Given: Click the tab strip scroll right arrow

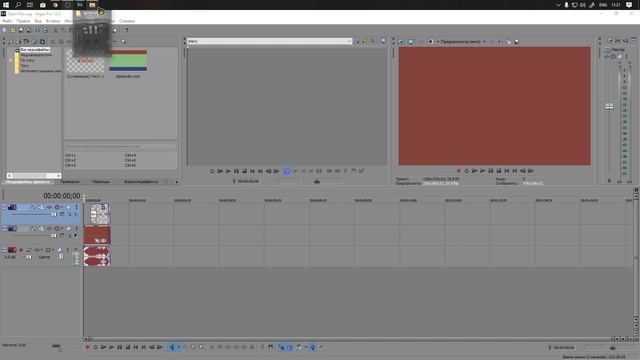Looking at the screenshot, I should [177, 182].
